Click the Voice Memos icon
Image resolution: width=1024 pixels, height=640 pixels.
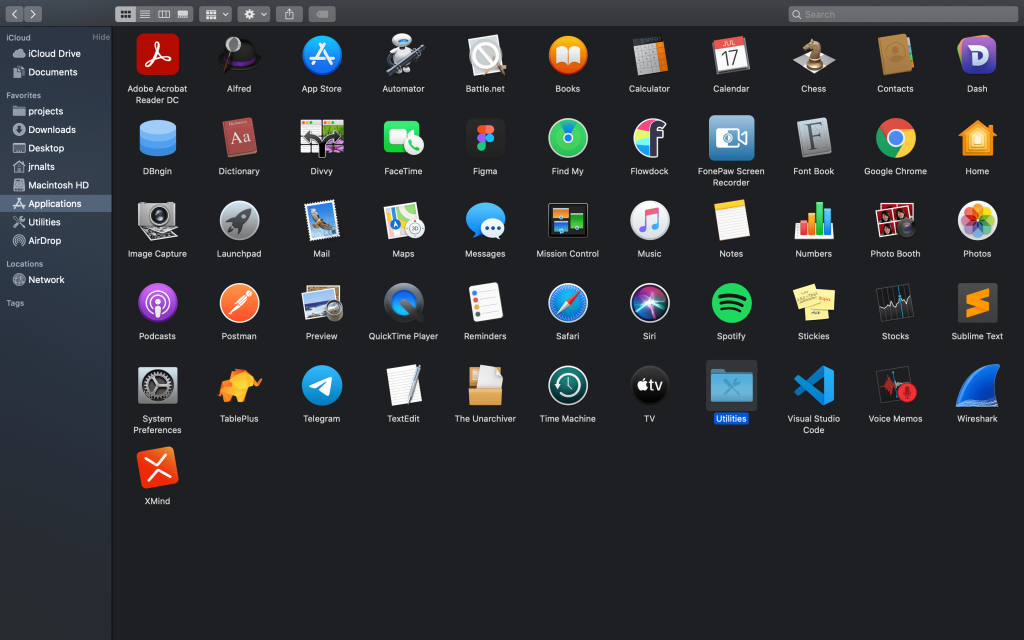pyautogui.click(x=895, y=386)
